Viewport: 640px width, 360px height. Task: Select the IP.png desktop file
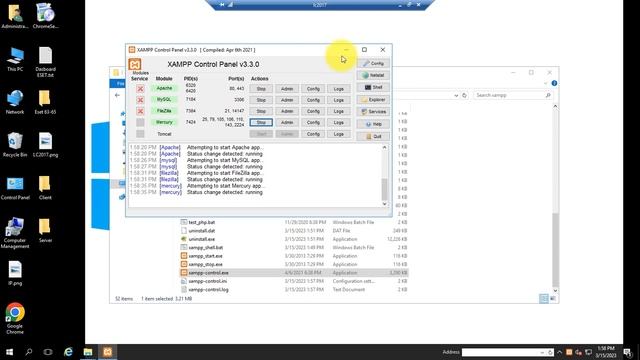(x=15, y=273)
